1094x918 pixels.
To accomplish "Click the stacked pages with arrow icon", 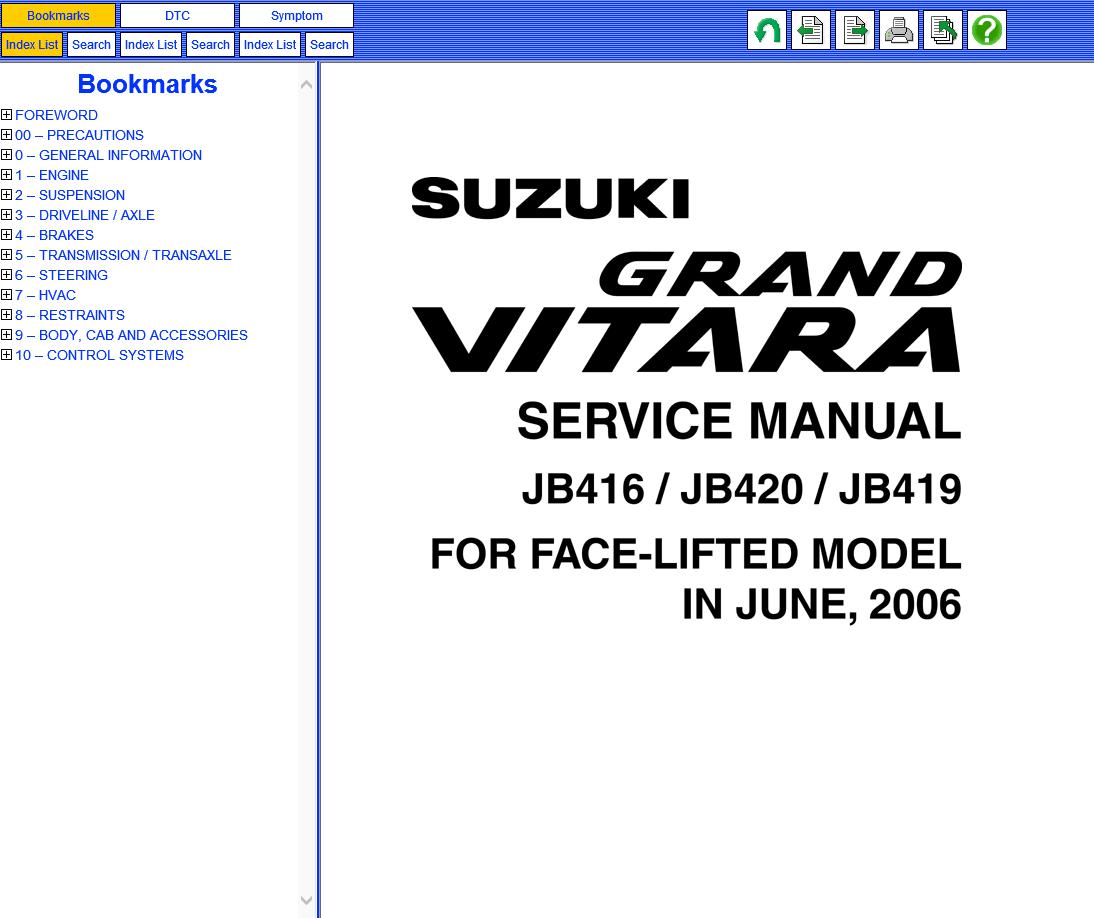I will (x=943, y=30).
